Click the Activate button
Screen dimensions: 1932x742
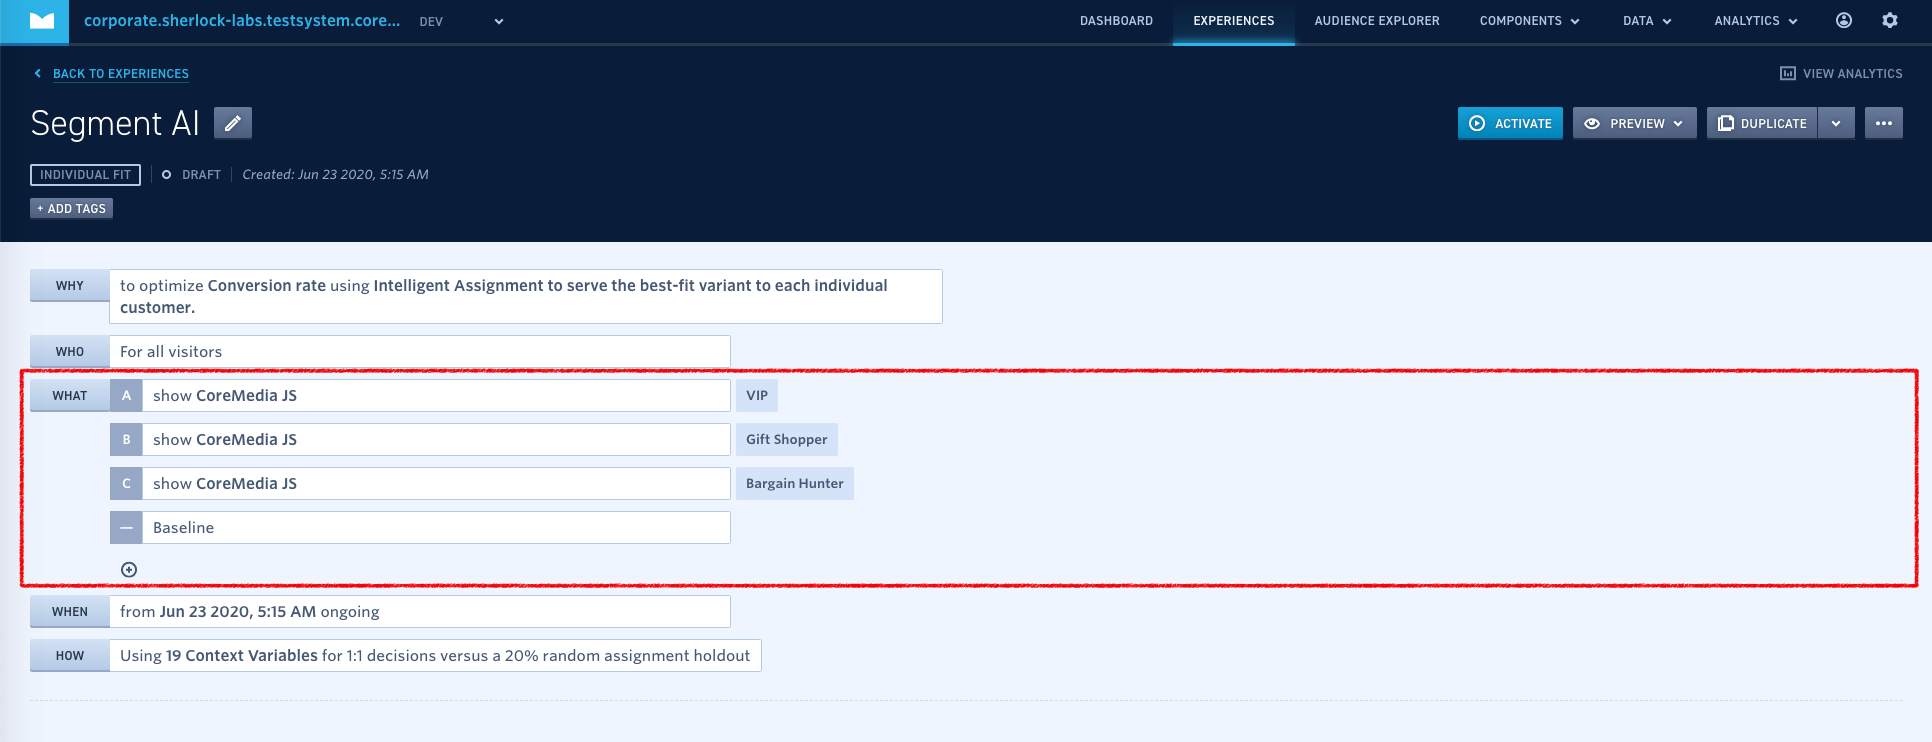pyautogui.click(x=1510, y=123)
